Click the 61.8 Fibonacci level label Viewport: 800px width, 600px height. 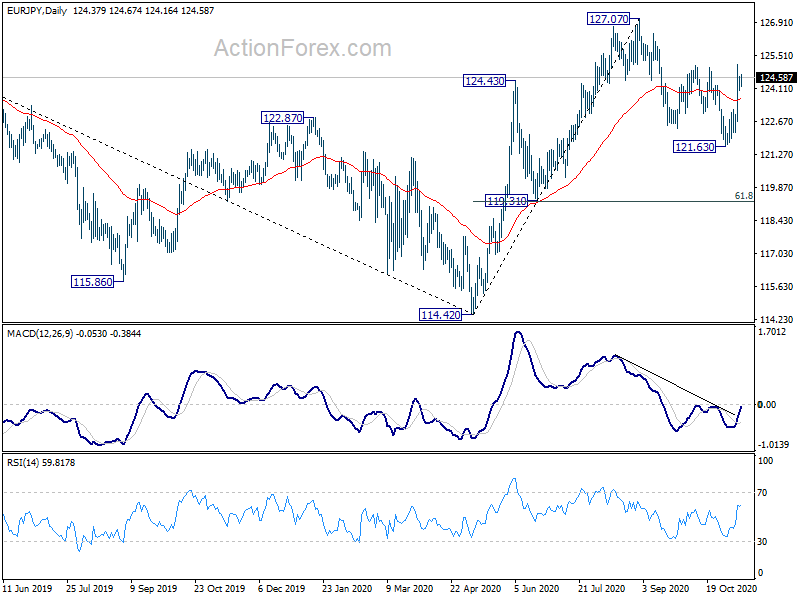[x=744, y=196]
